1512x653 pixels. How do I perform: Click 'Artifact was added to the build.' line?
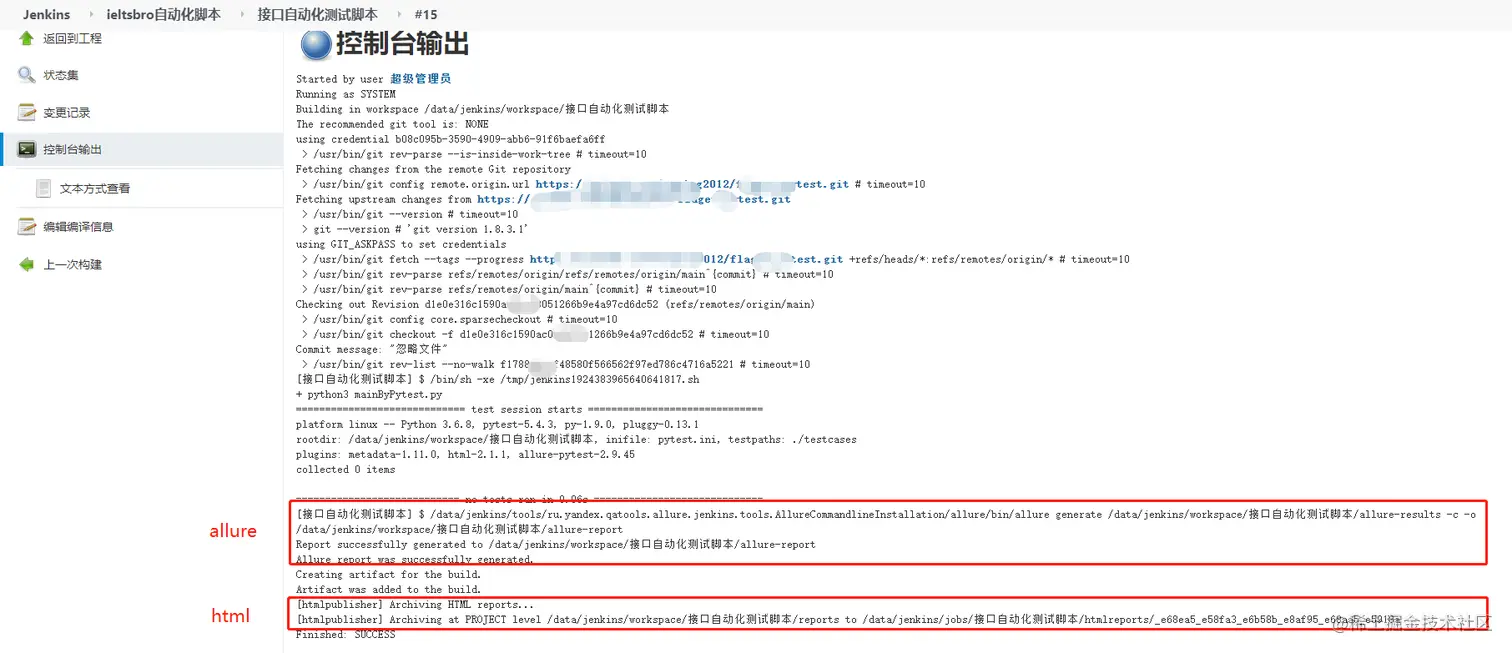[x=388, y=589]
